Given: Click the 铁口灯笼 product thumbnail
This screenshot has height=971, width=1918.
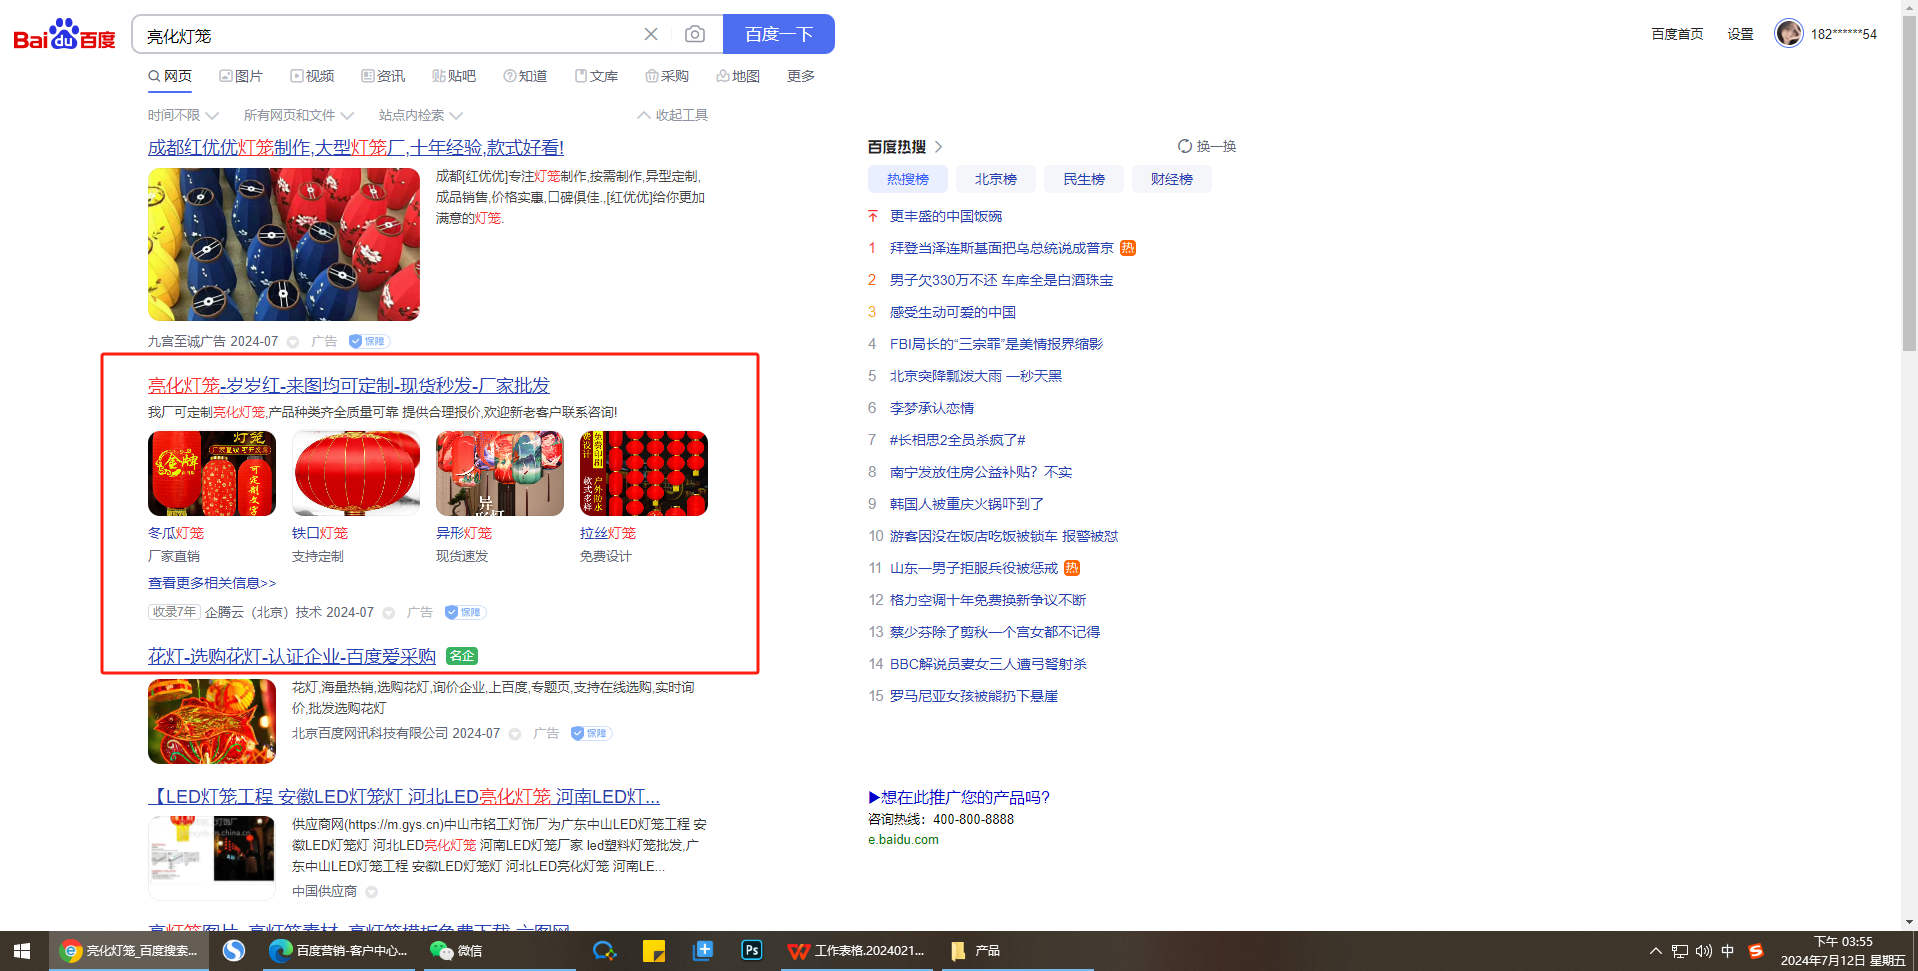Looking at the screenshot, I should (x=356, y=474).
